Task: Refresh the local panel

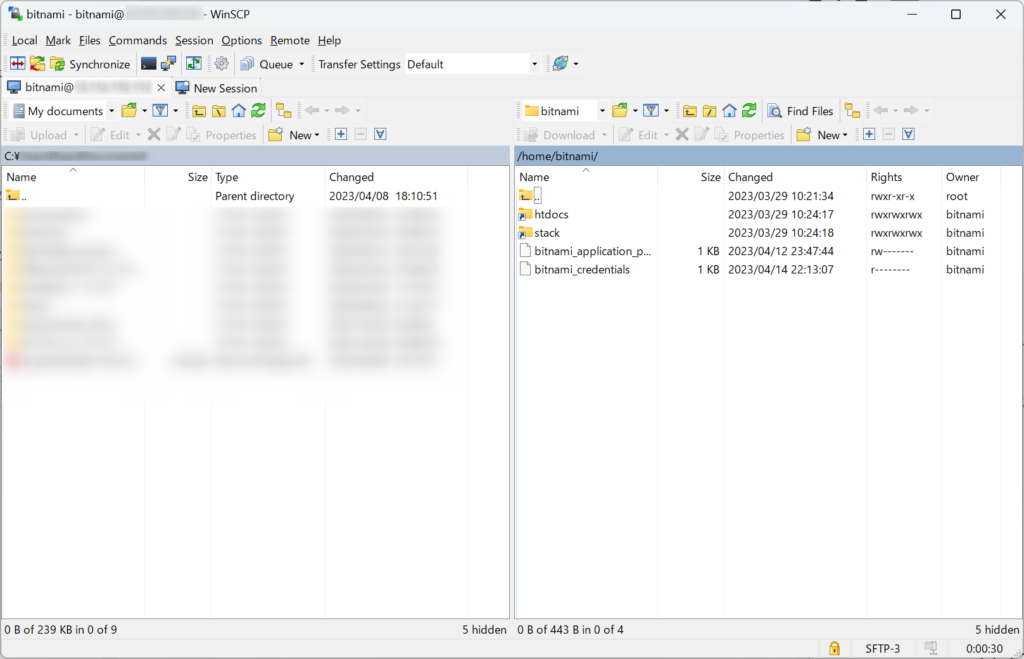Action: [259, 110]
